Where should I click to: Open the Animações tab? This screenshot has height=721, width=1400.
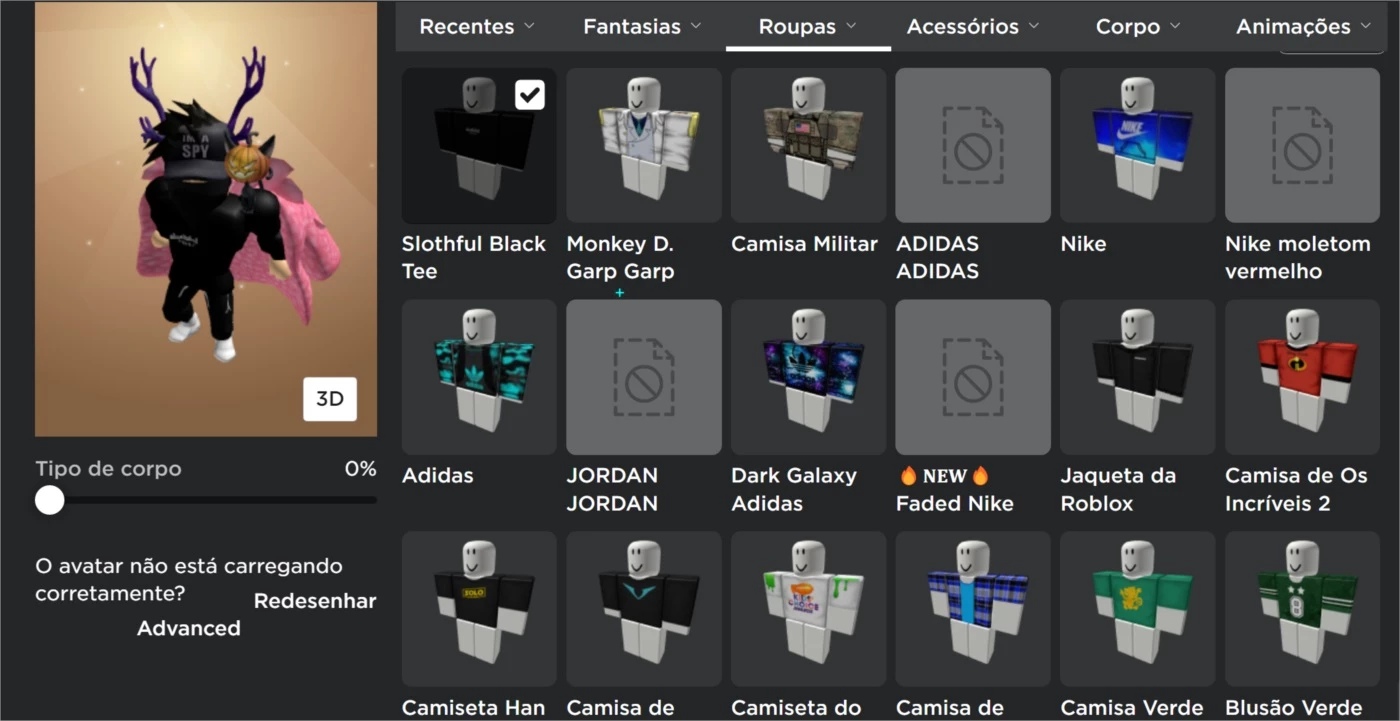[x=1303, y=27]
